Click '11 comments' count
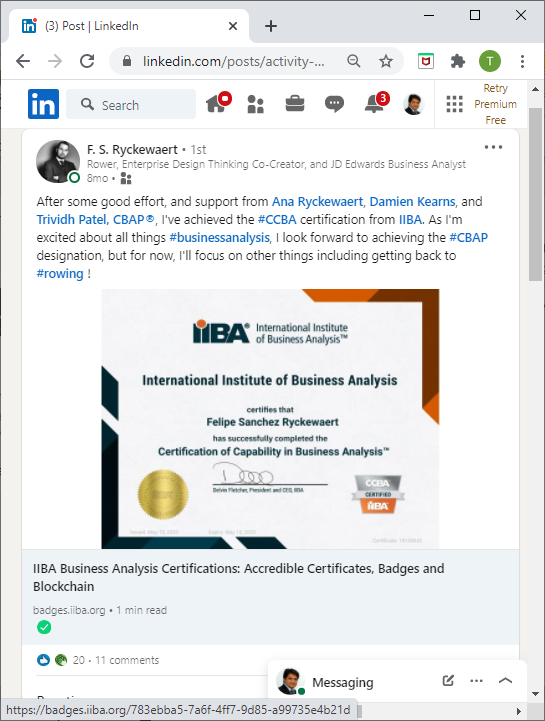 tap(127, 660)
